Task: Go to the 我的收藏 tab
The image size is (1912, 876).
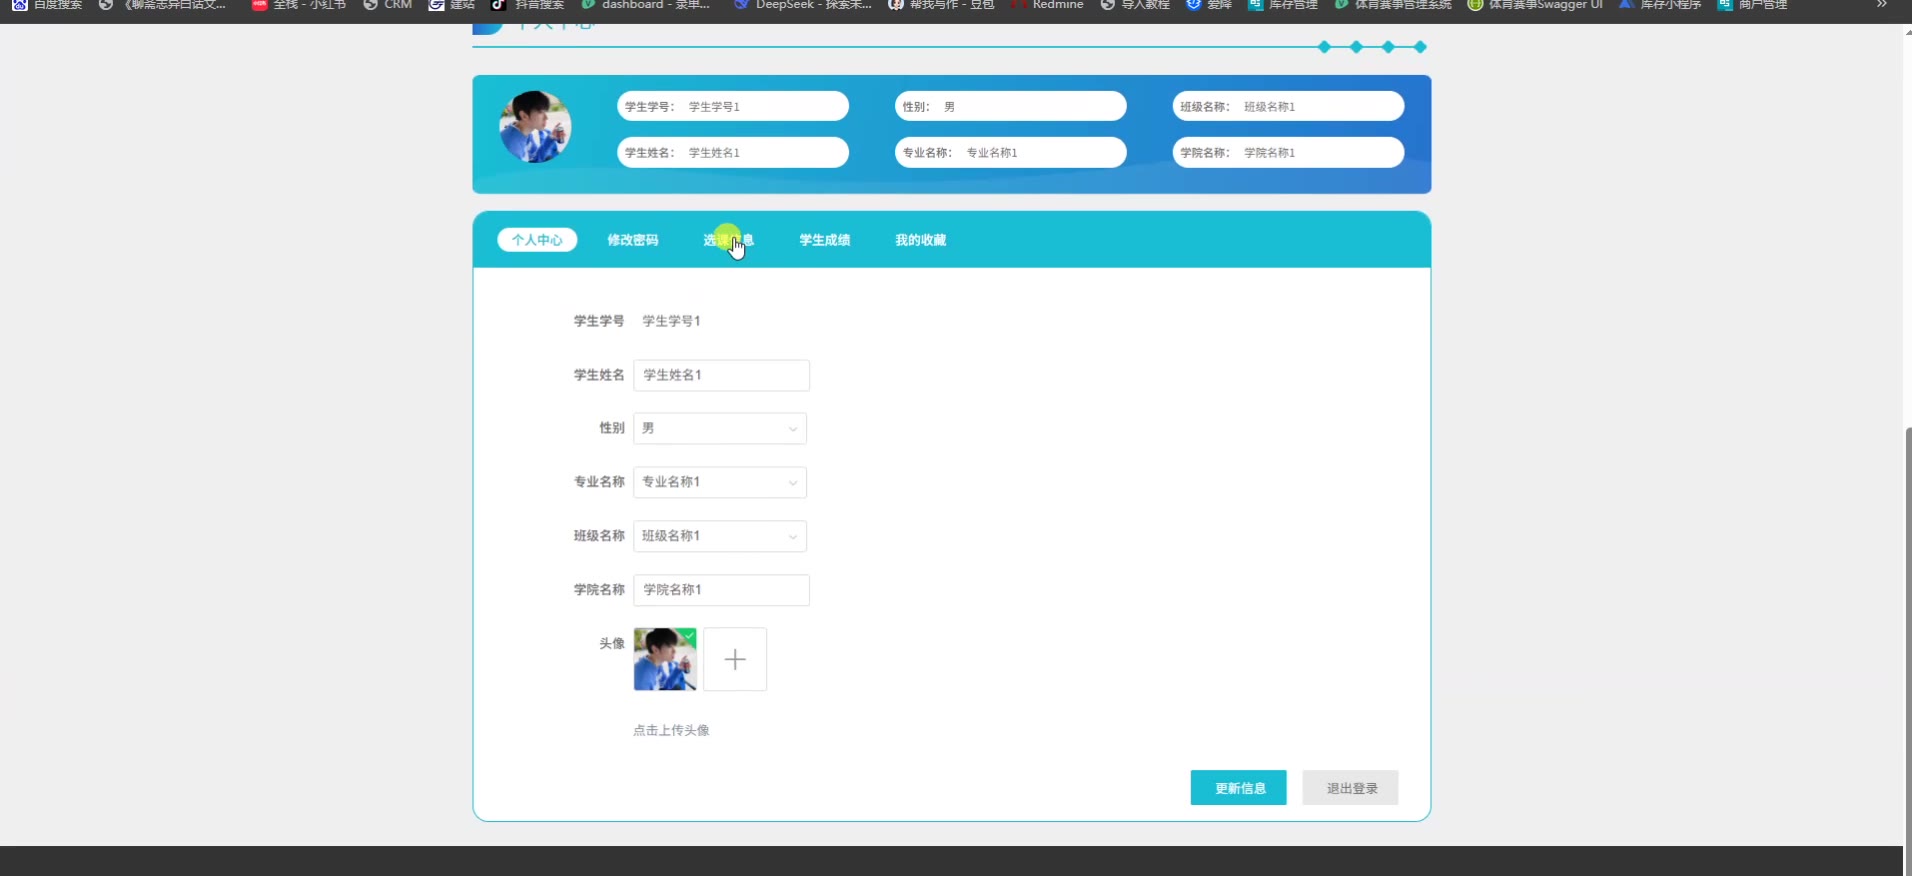Action: 921,240
